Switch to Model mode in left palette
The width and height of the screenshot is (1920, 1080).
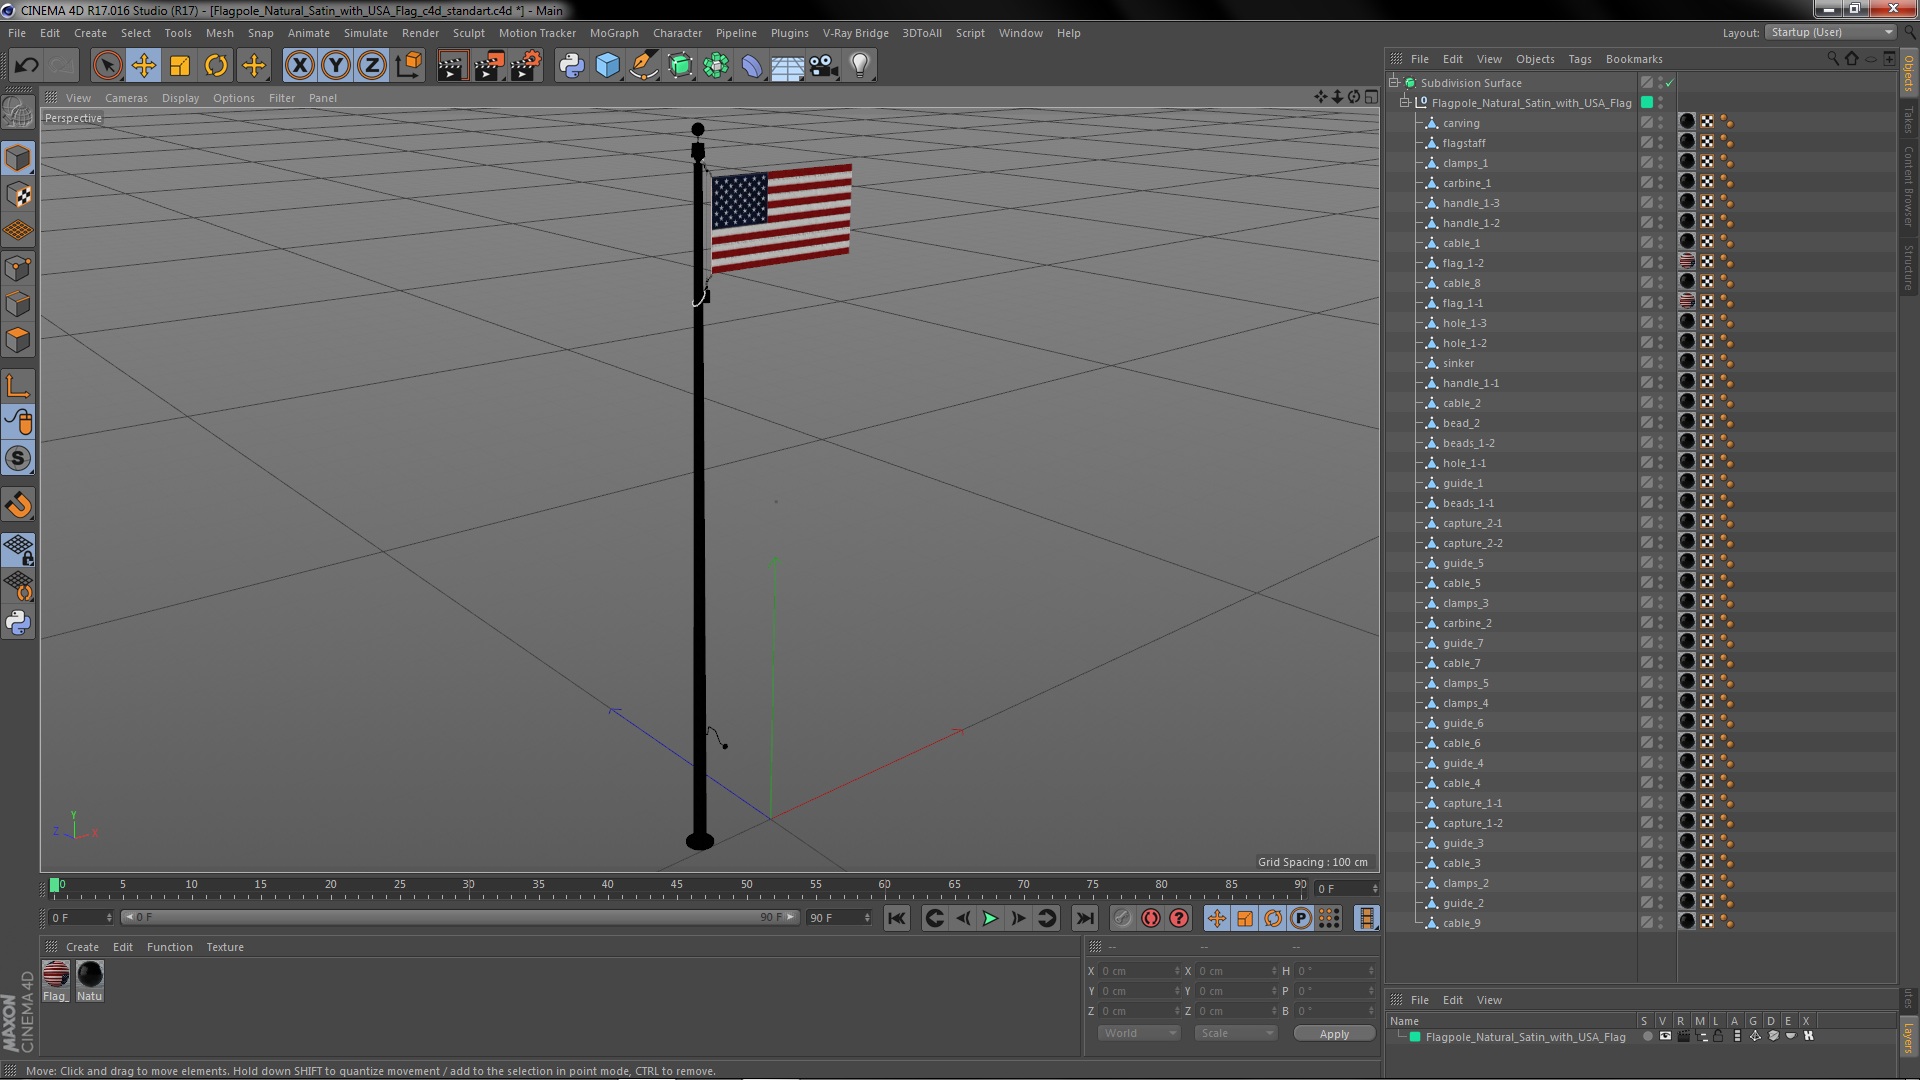[18, 158]
